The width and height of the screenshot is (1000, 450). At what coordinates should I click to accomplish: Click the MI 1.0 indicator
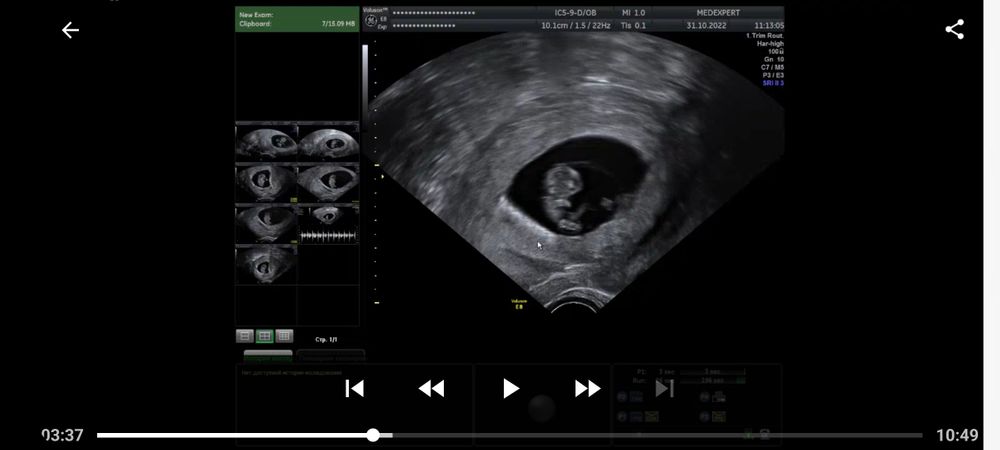pos(633,13)
